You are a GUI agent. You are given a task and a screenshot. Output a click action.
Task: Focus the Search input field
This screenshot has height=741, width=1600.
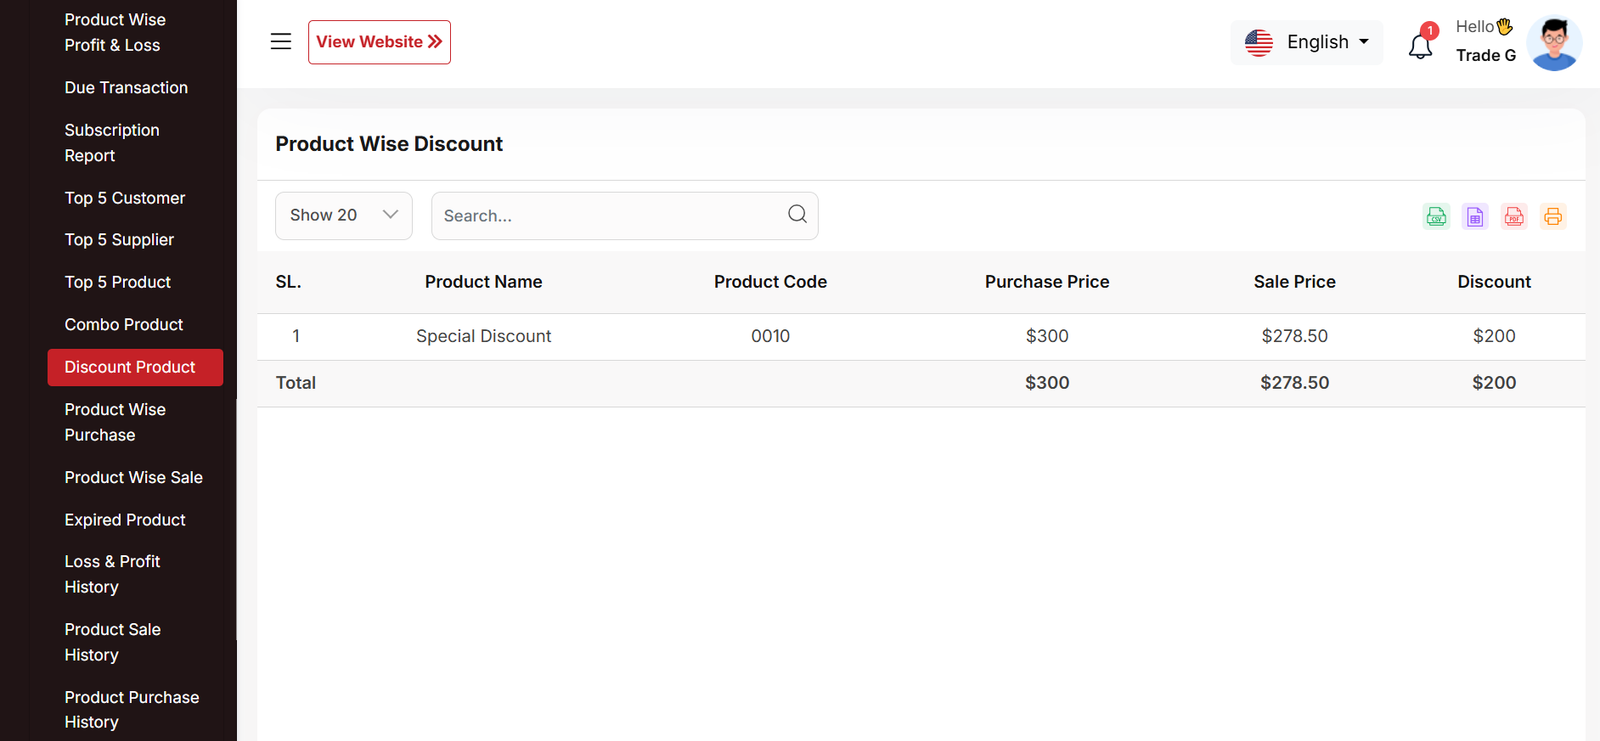[610, 216]
